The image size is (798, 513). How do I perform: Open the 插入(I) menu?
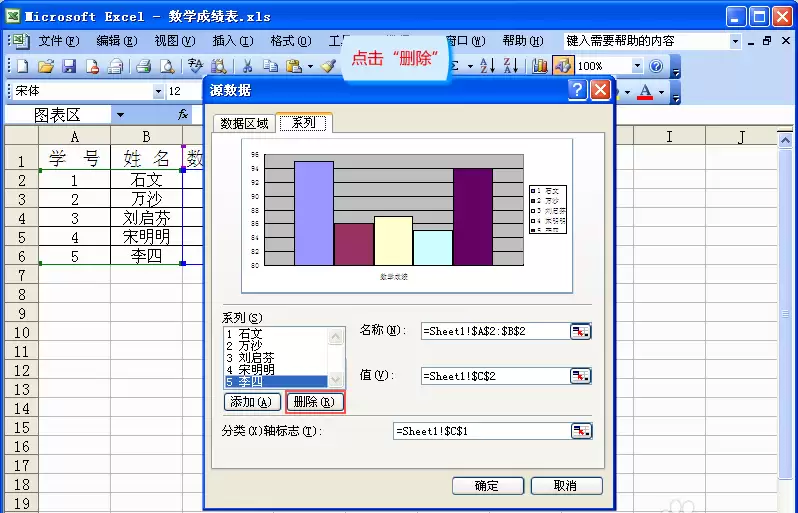pyautogui.click(x=233, y=41)
